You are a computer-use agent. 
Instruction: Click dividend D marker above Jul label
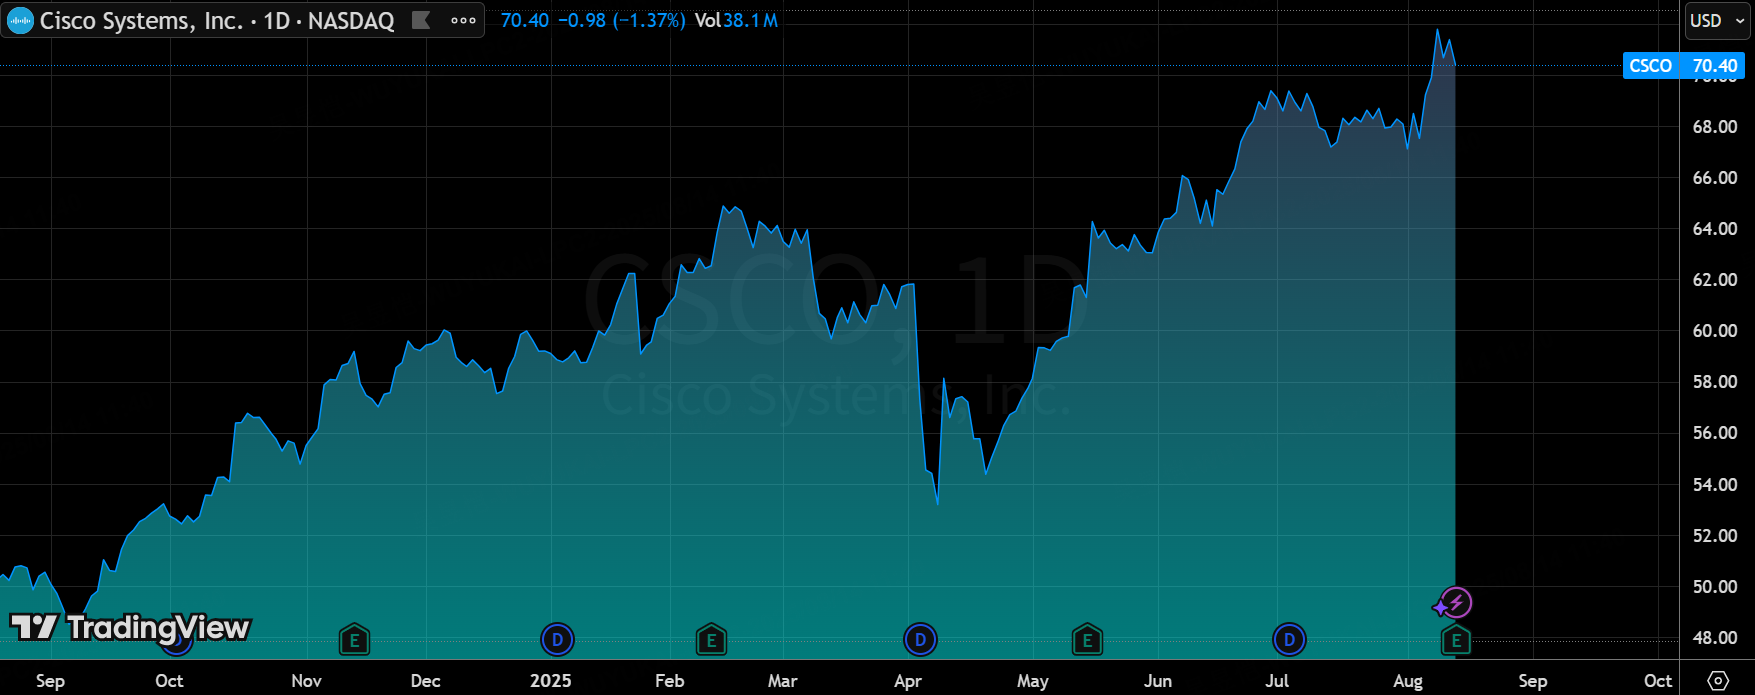coord(1289,640)
